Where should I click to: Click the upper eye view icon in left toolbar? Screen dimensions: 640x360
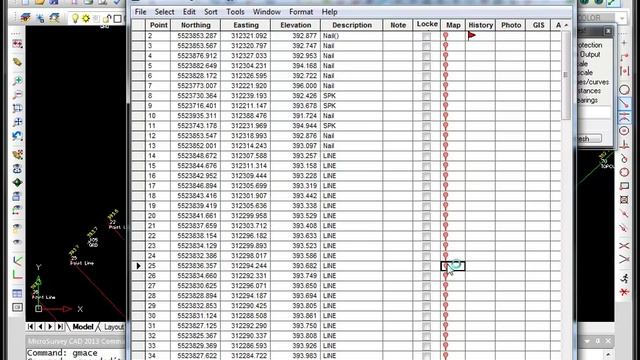[17, 228]
